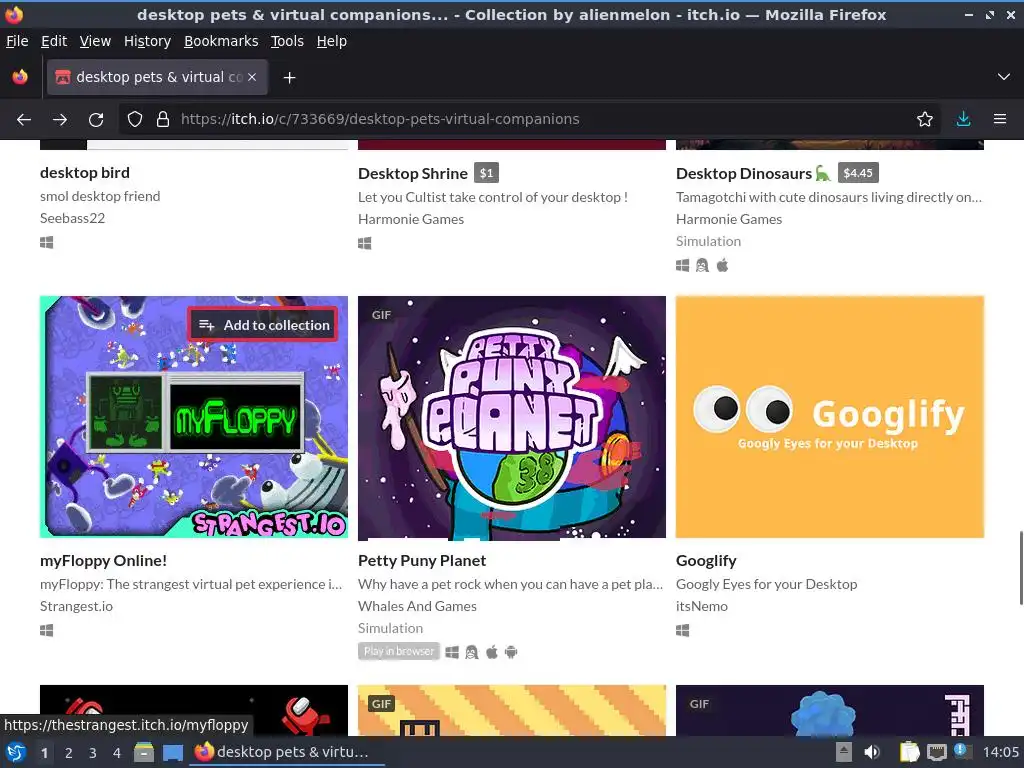Visit Harmonie Games under Desktop Dinosaurs
This screenshot has width=1024, height=768.
coord(729,219)
